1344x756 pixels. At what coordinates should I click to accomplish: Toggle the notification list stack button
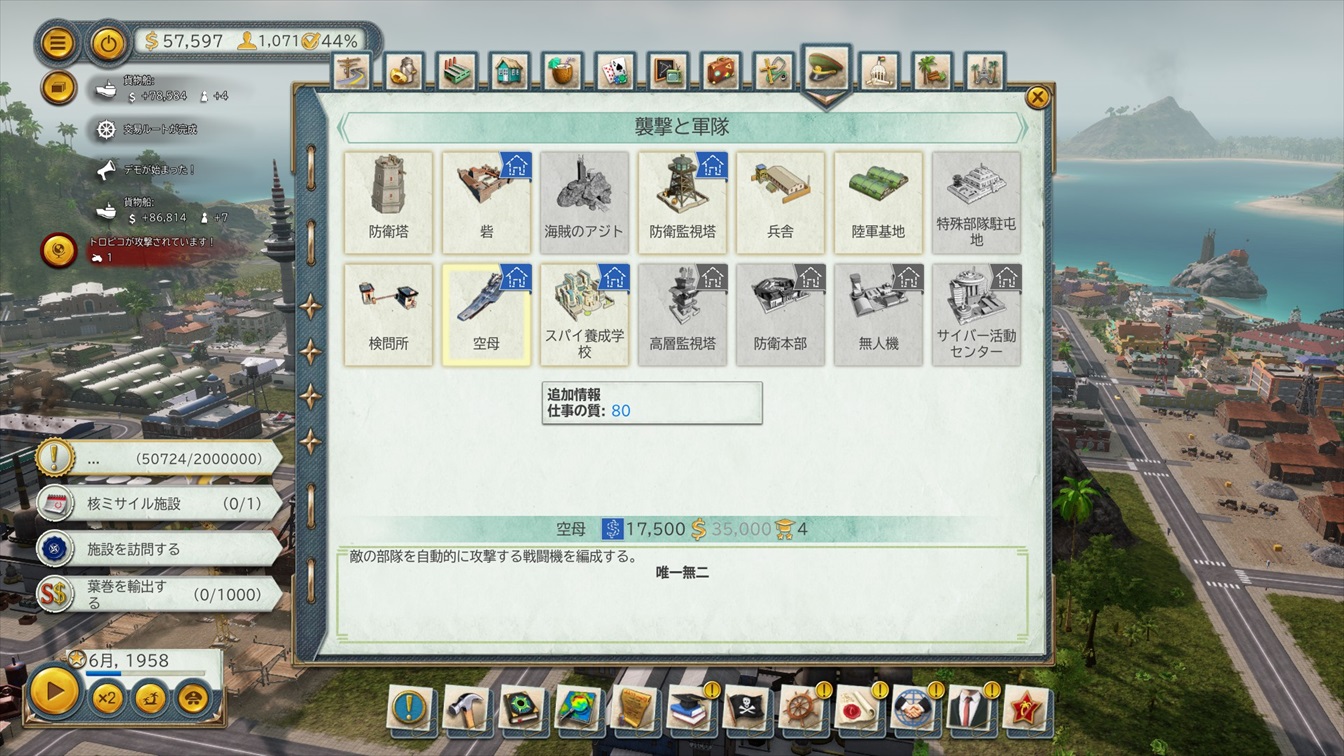pos(59,88)
